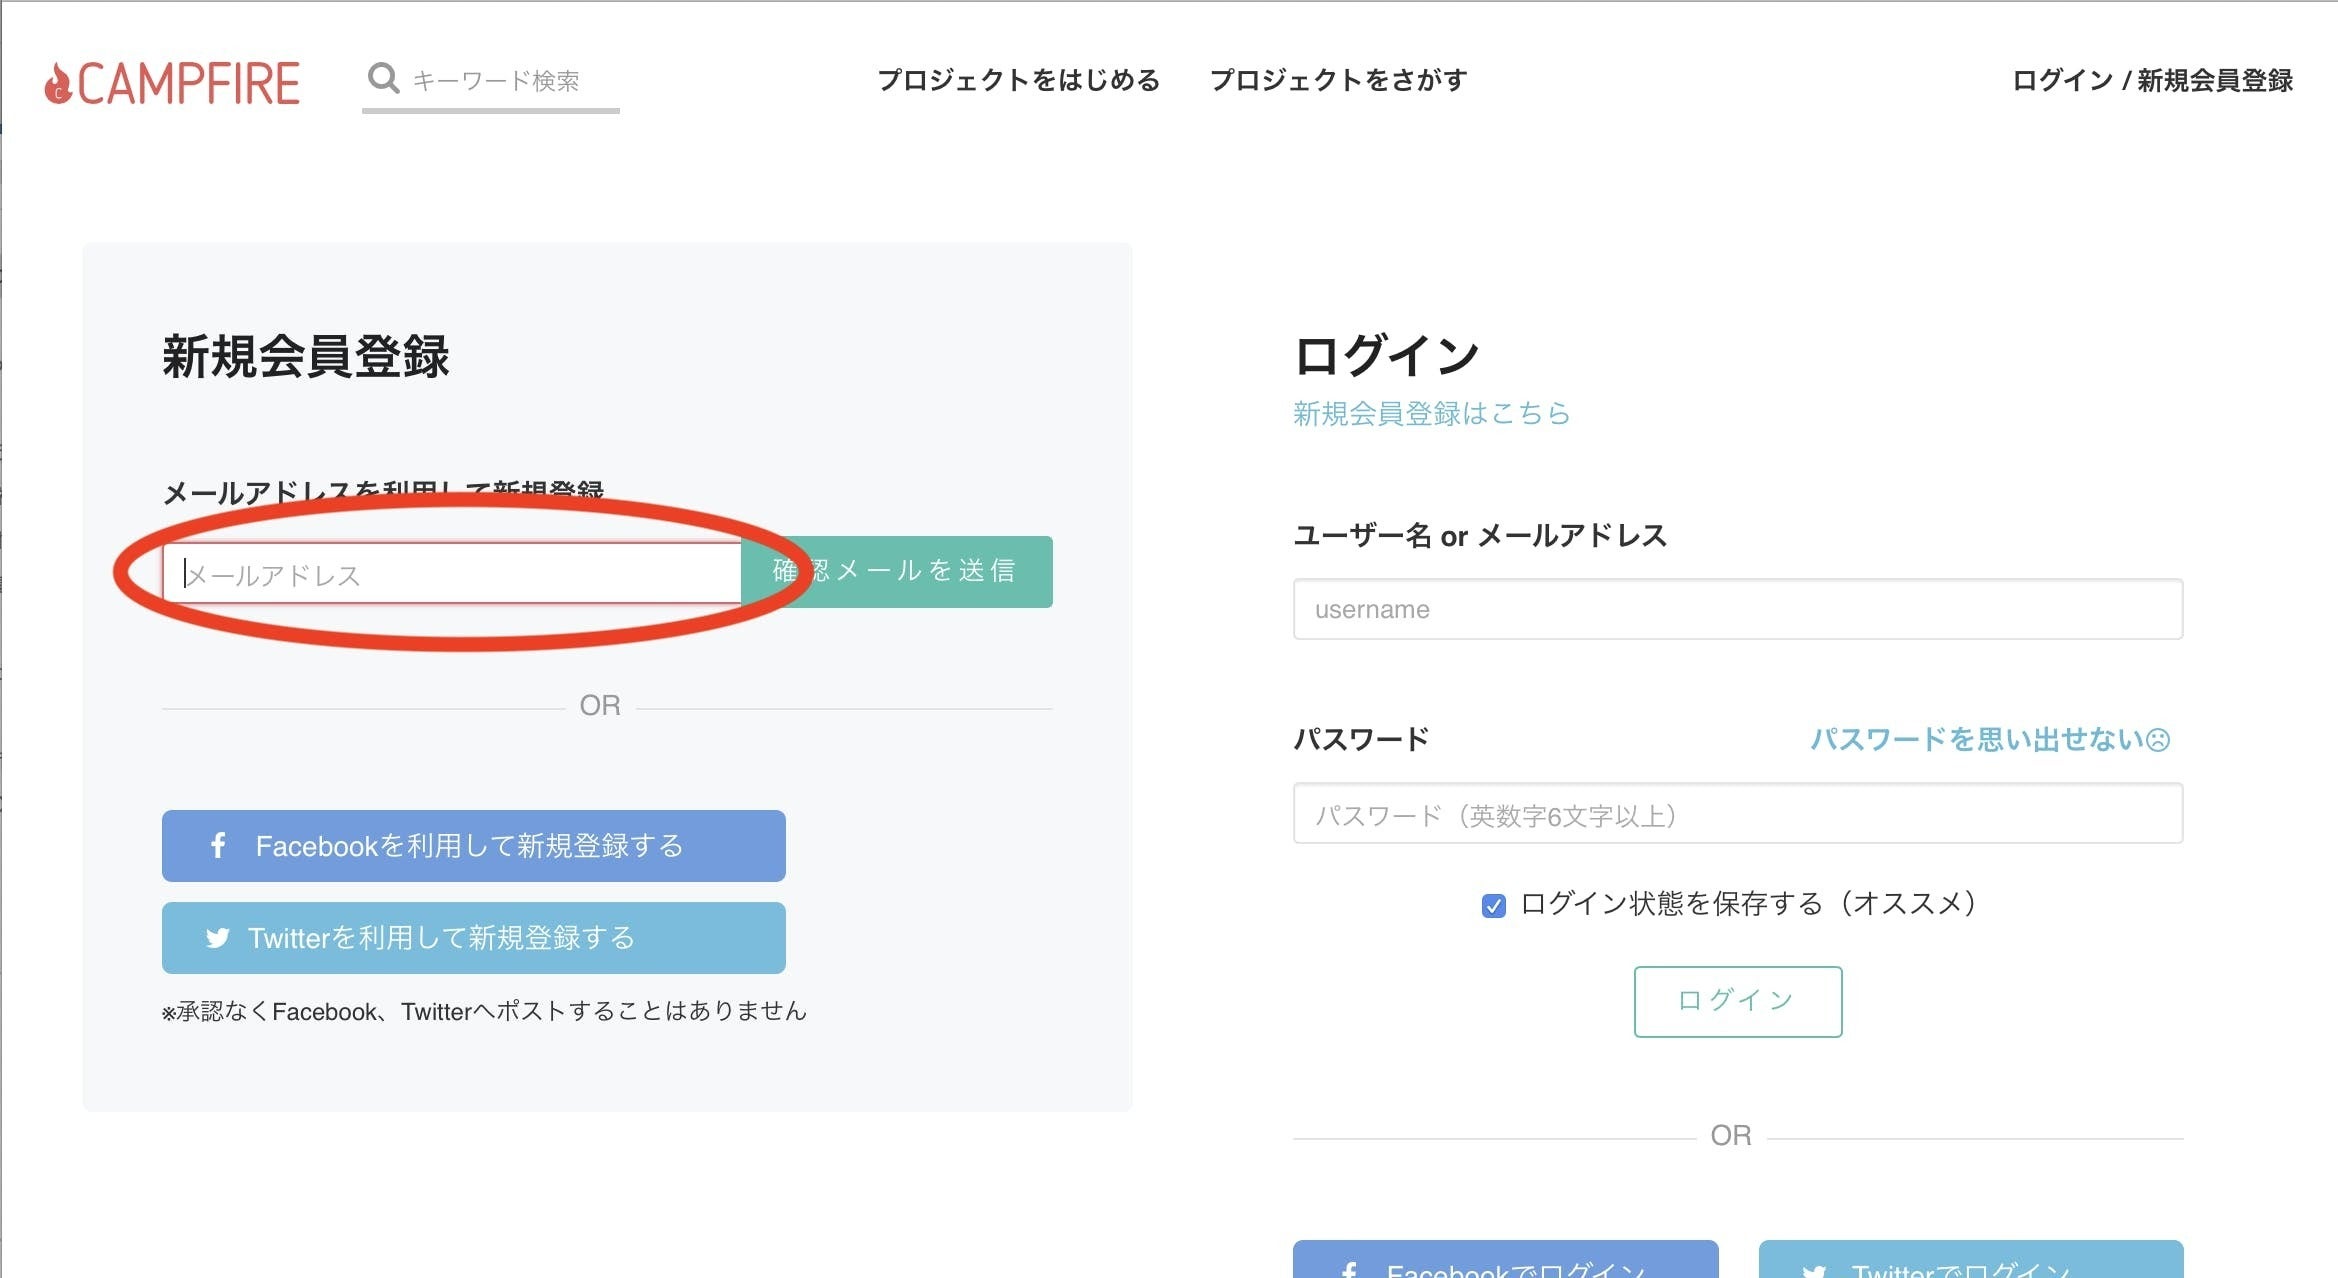Open プロジェクトをはじめる menu item
This screenshot has height=1278, width=2338.
tap(1018, 80)
